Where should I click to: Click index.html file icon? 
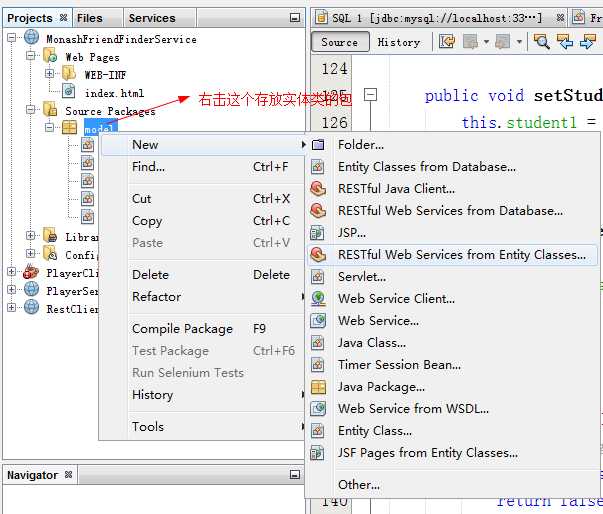click(x=69, y=92)
